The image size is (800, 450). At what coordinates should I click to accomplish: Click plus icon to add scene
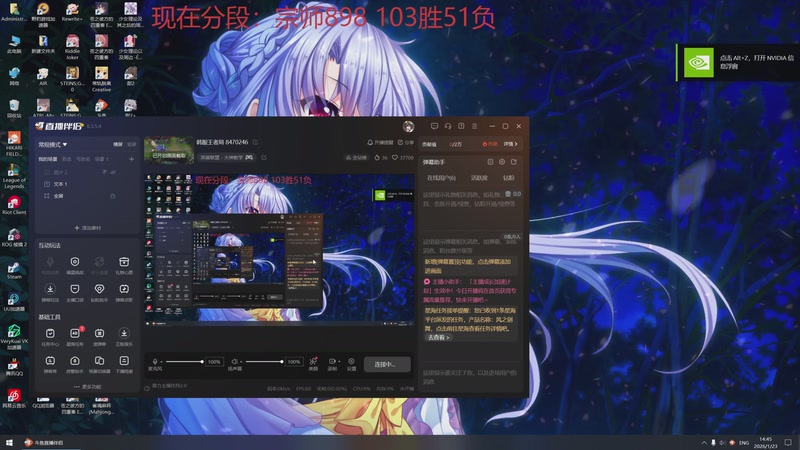click(x=131, y=159)
